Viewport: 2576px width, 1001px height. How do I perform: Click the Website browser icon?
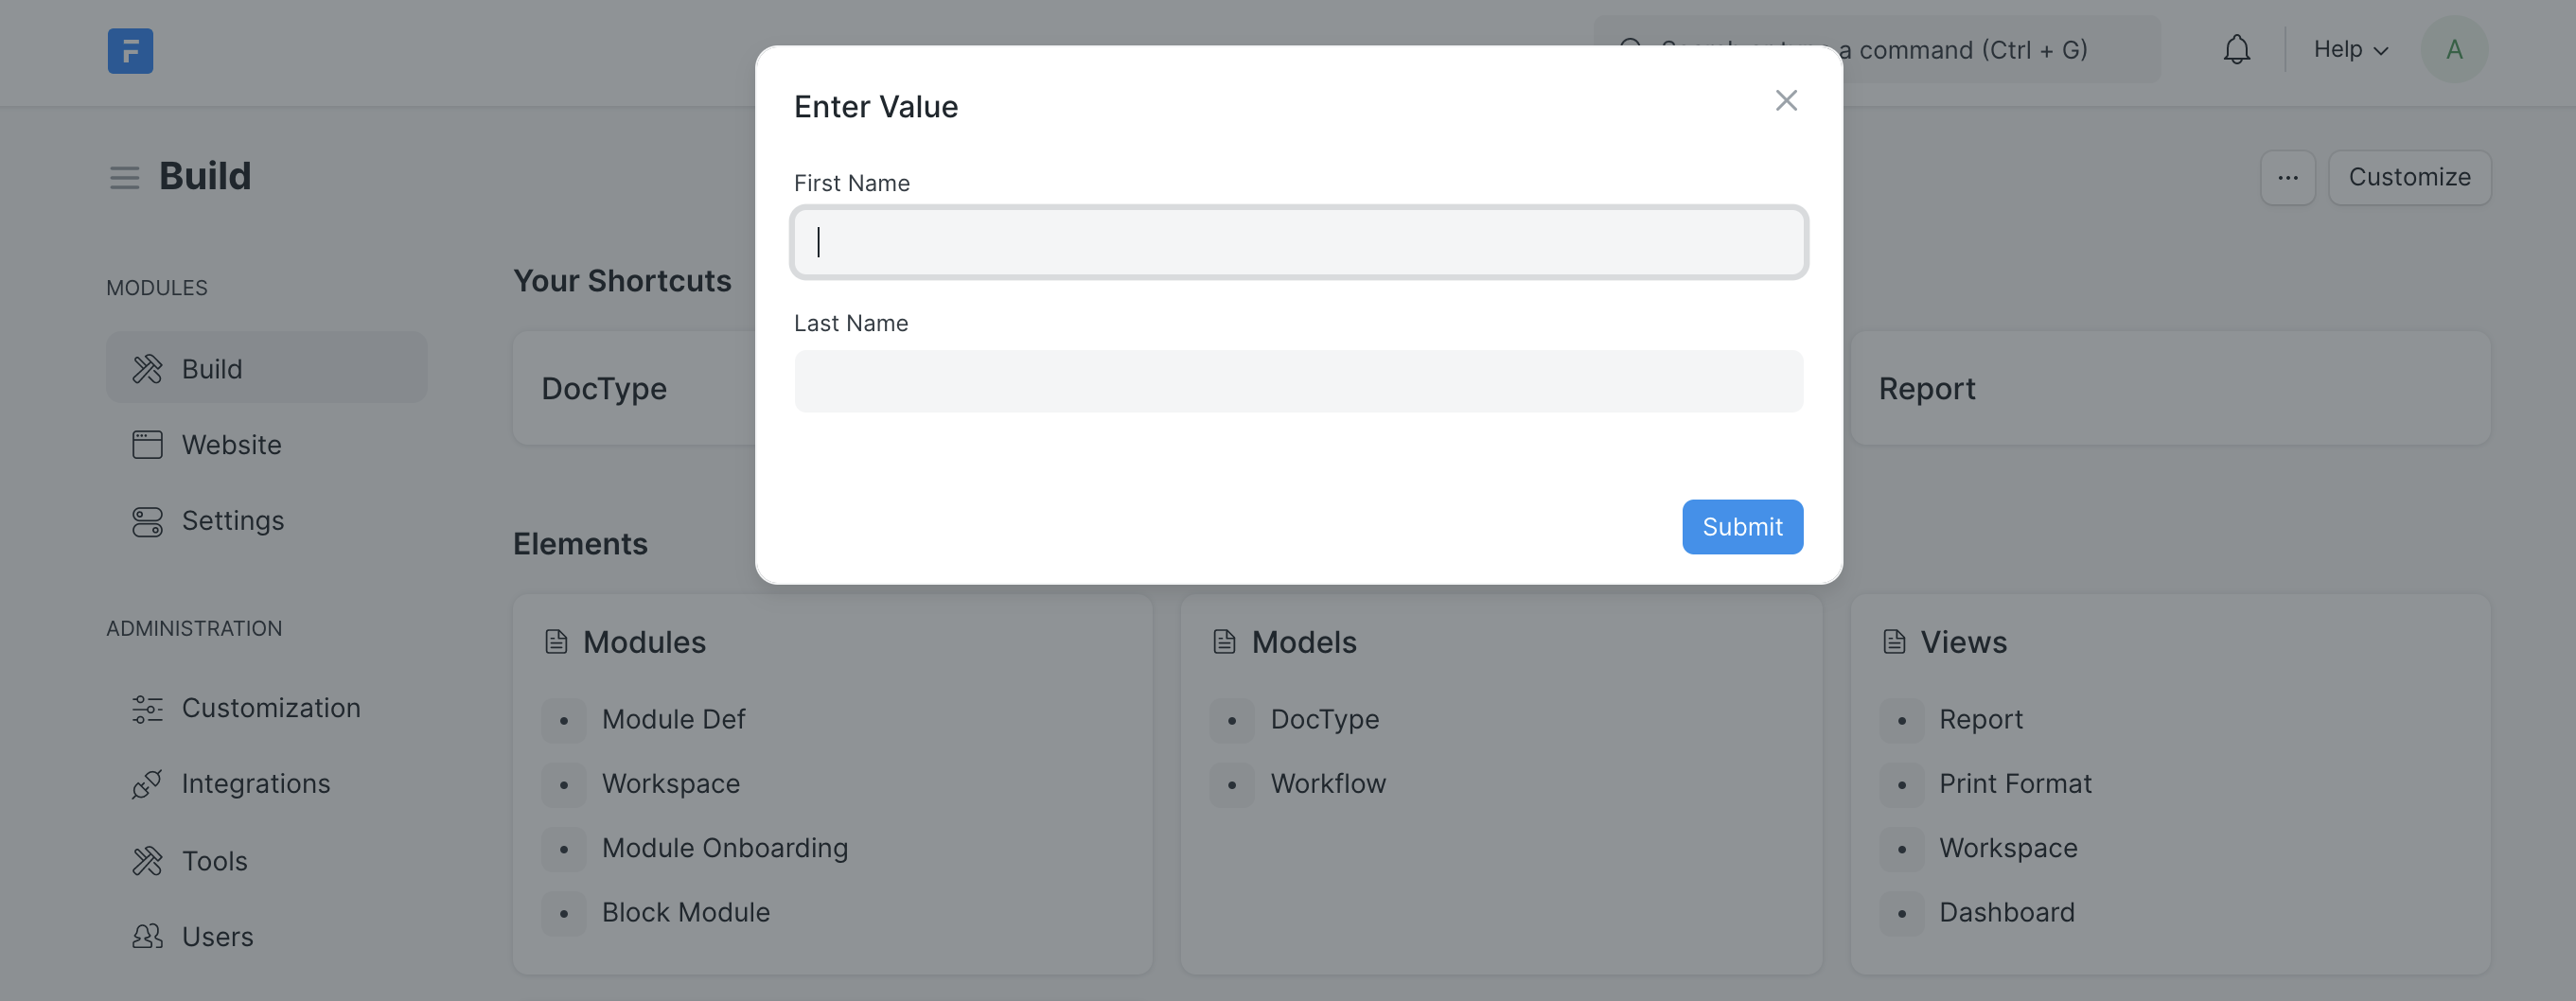click(x=147, y=445)
